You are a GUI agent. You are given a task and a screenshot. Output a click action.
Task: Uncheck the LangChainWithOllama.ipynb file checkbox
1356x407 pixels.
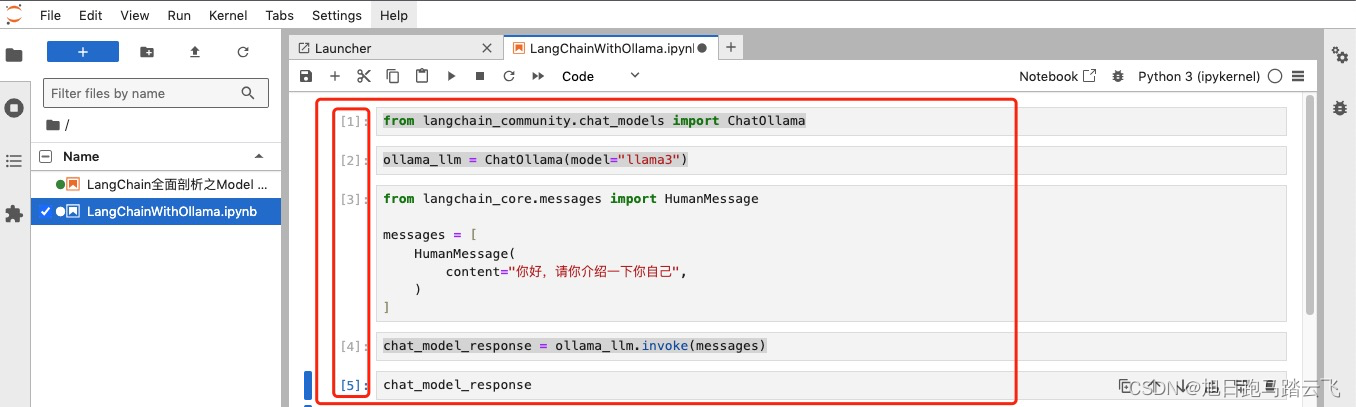(x=44, y=211)
